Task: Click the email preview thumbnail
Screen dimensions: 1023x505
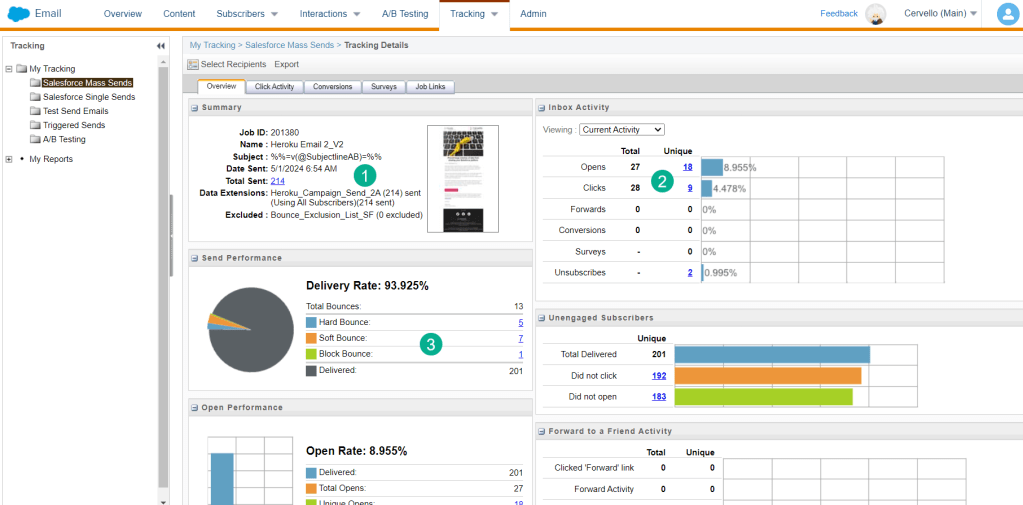Action: coord(462,178)
